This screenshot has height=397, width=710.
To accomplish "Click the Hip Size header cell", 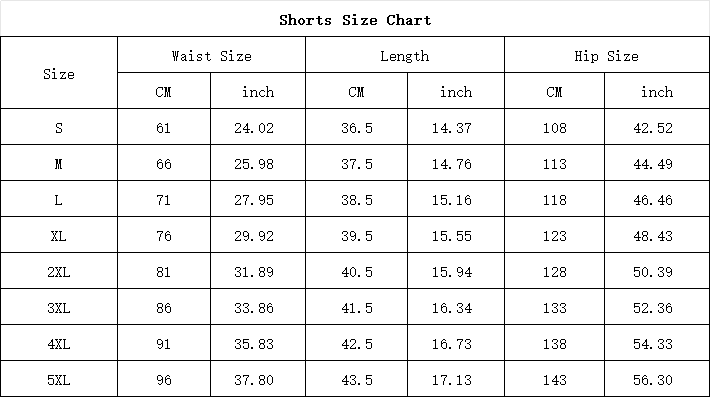I will coord(607,55).
